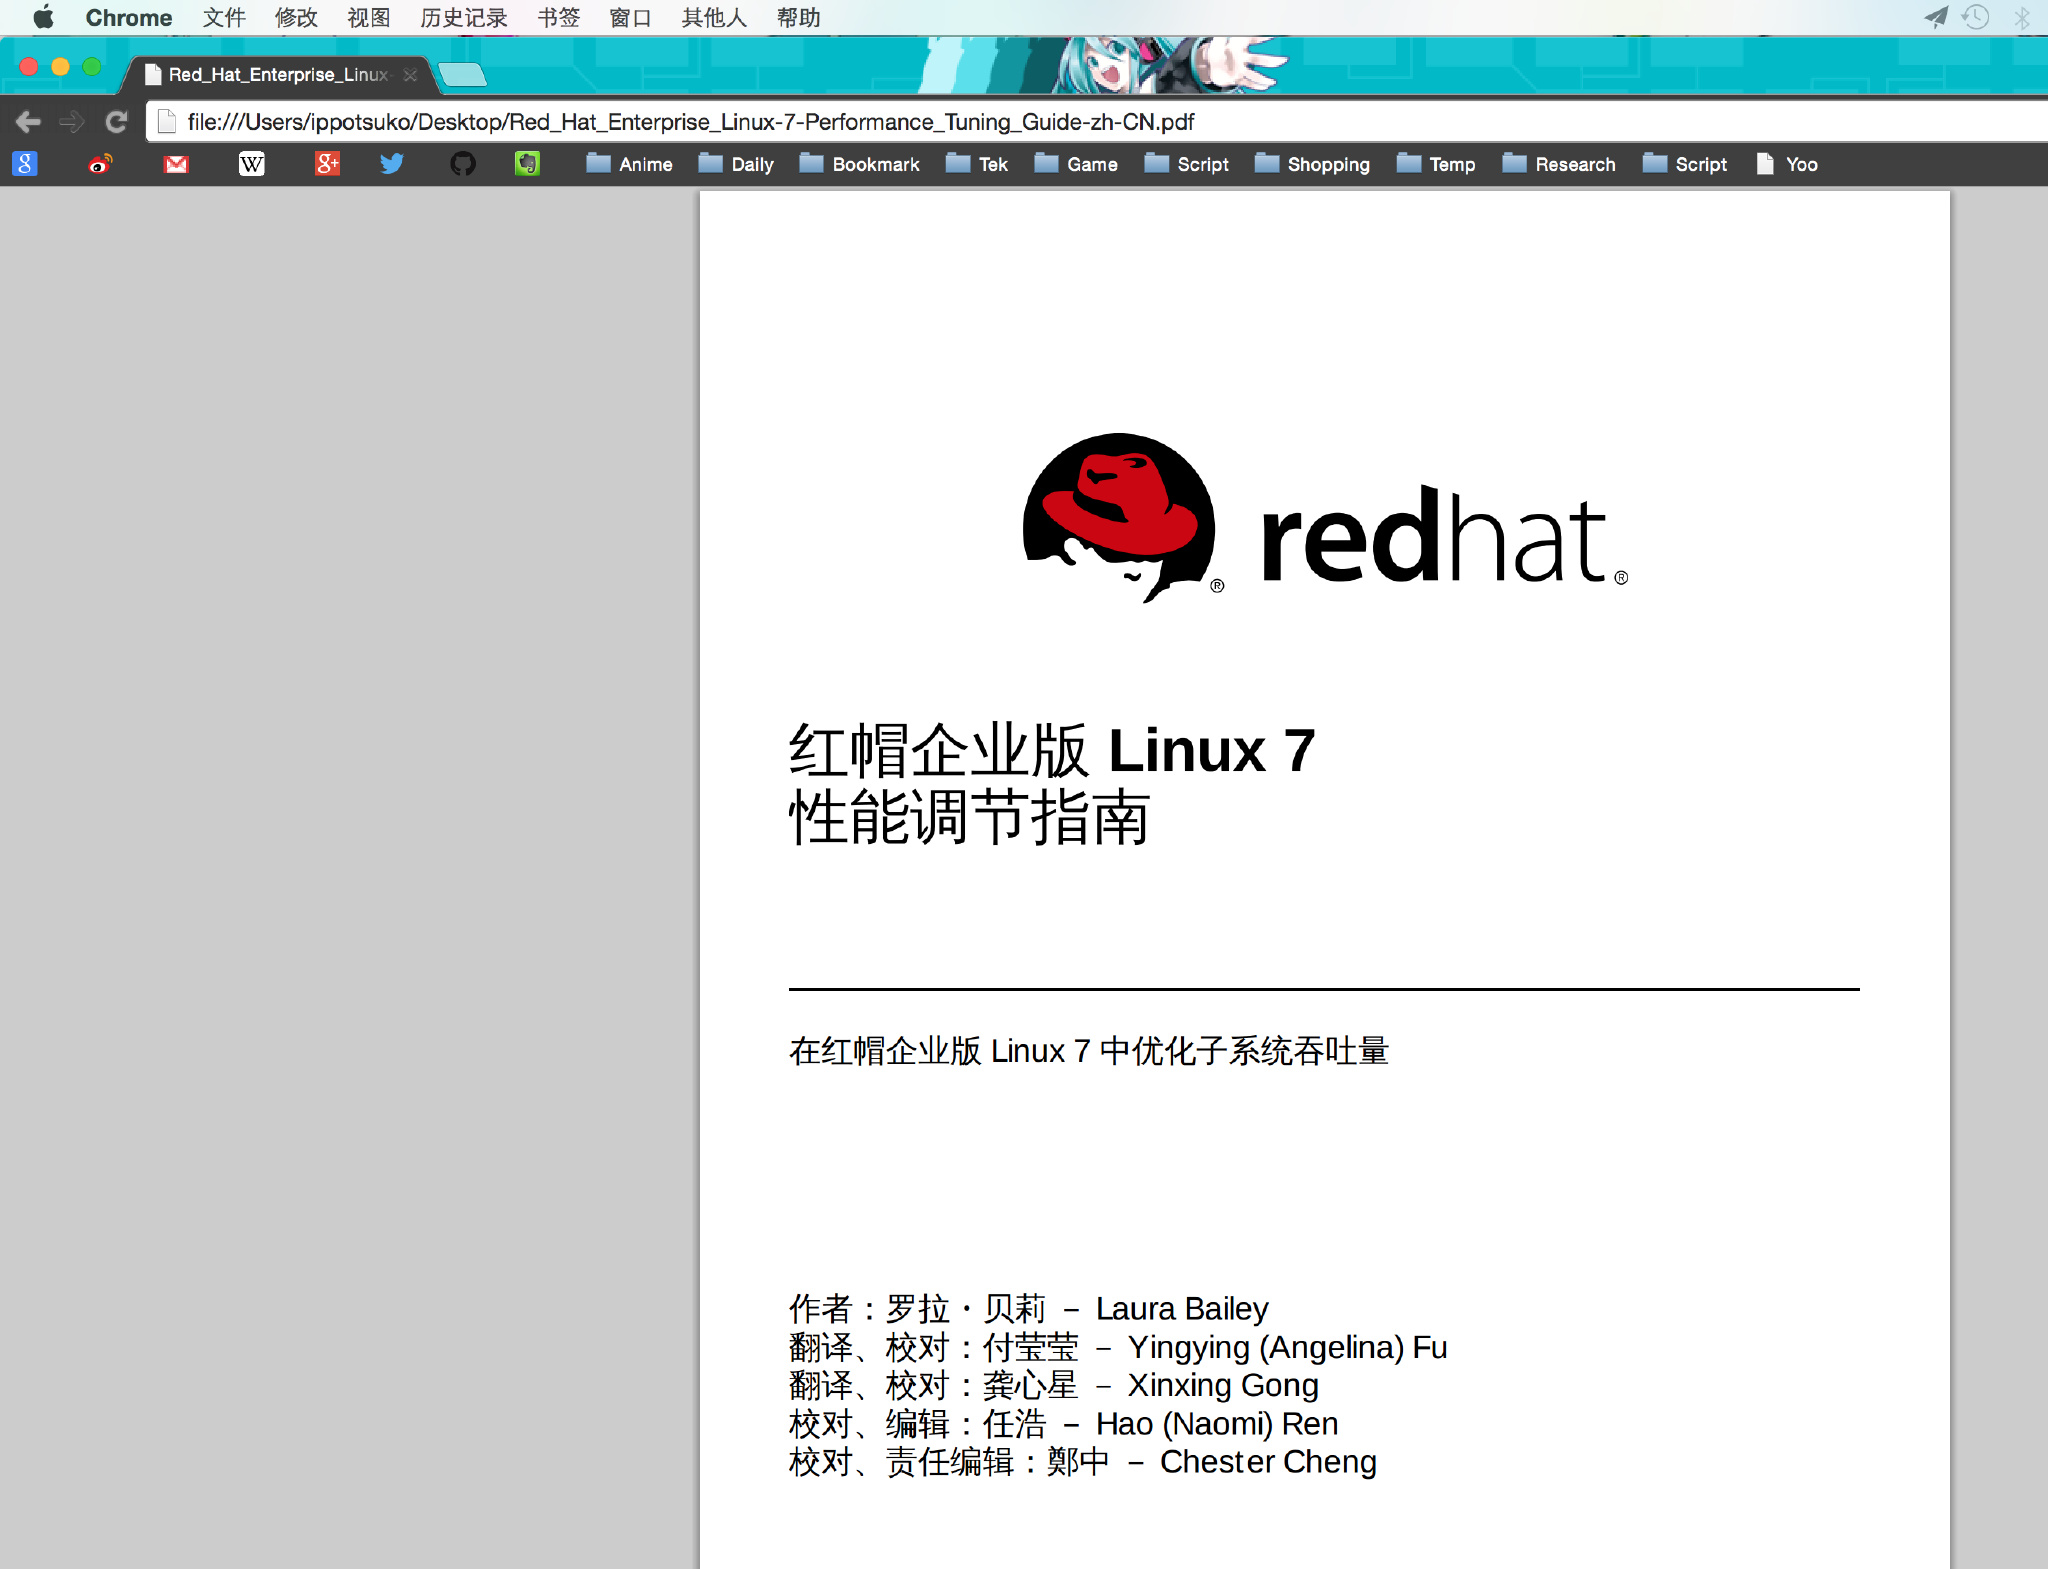Image resolution: width=2048 pixels, height=1569 pixels.
Task: Click the Time Machine menu bar icon
Action: coord(1975,17)
